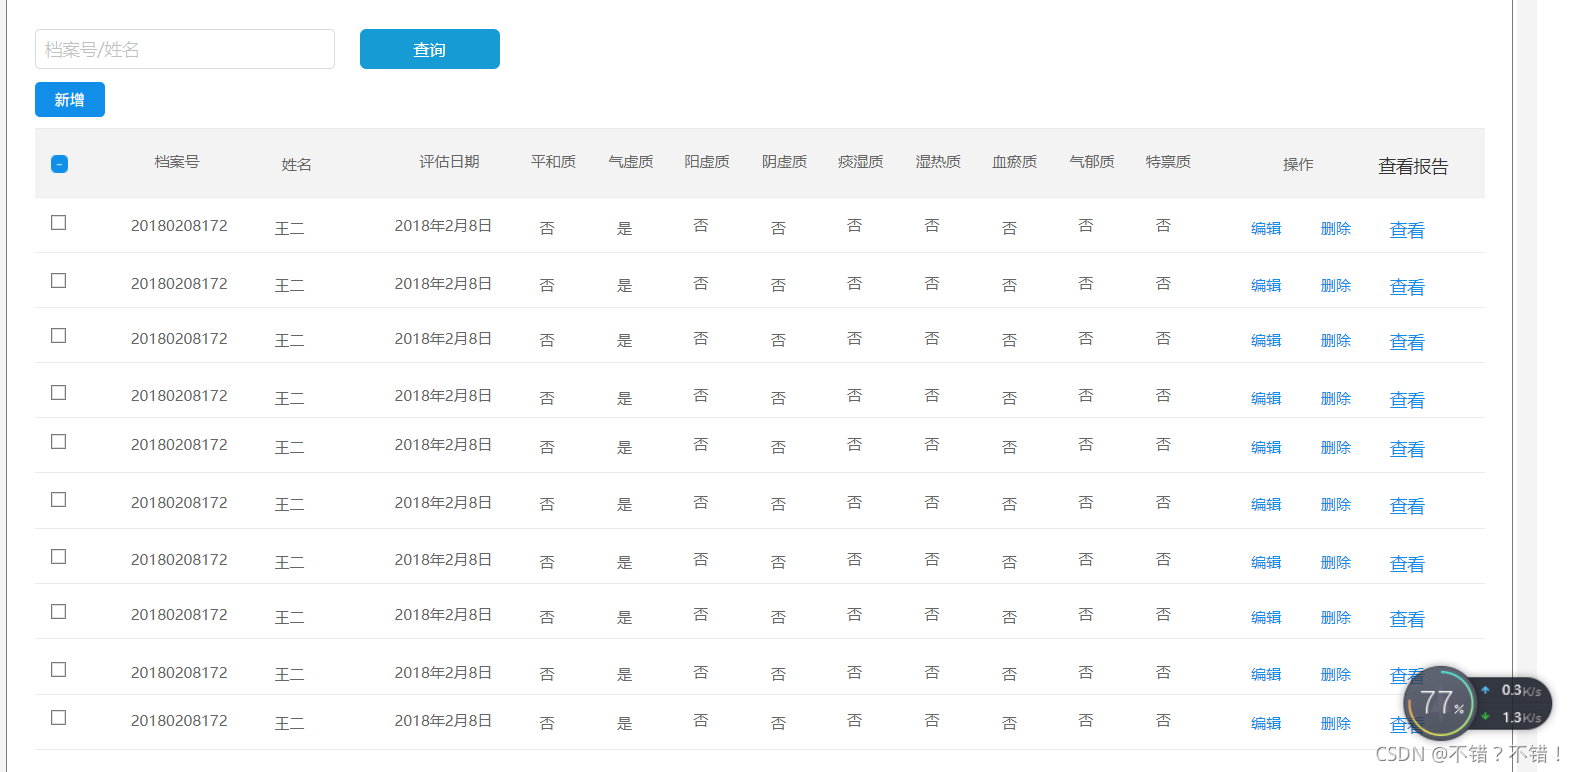1575x772 pixels.
Task: Click the 查看报告 column header
Action: pos(1413,166)
